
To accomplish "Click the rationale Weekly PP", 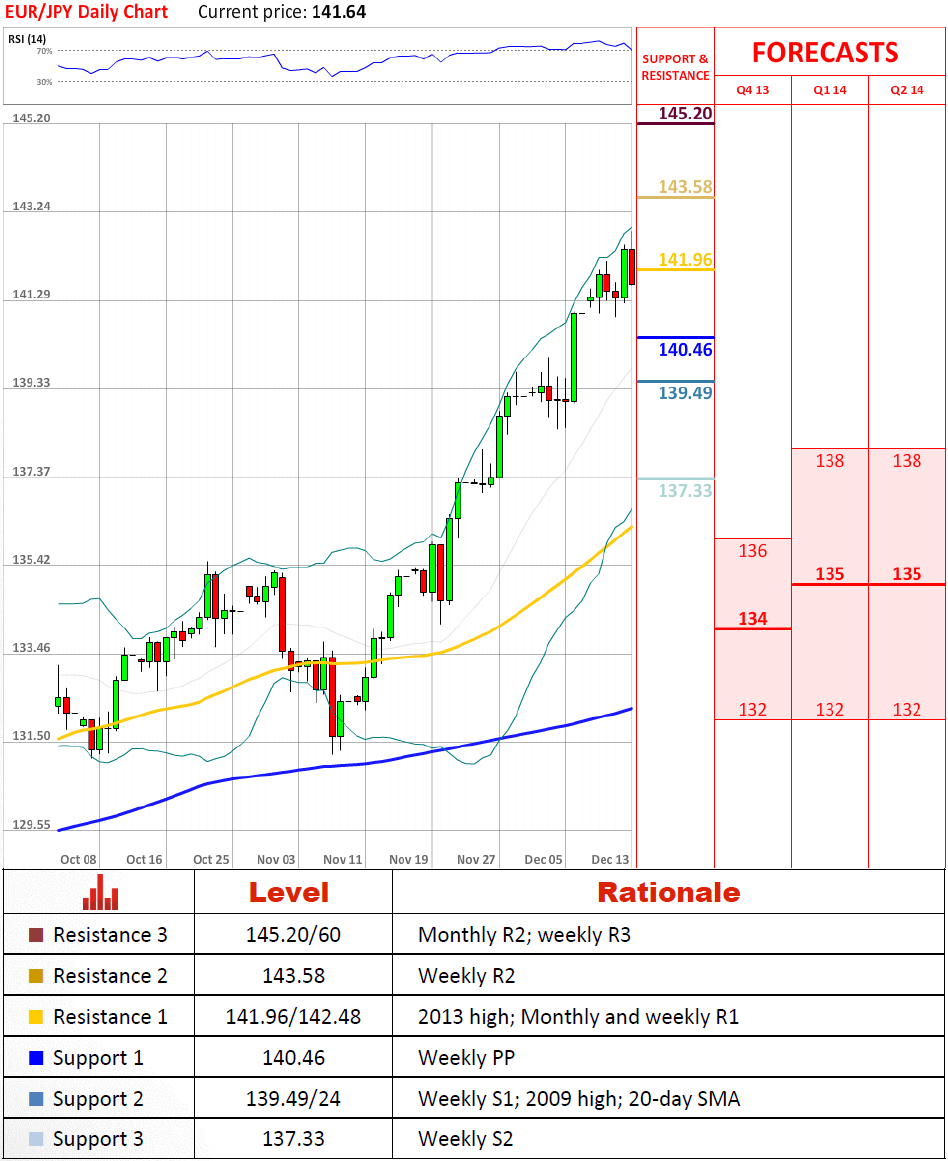I will 467,1057.
